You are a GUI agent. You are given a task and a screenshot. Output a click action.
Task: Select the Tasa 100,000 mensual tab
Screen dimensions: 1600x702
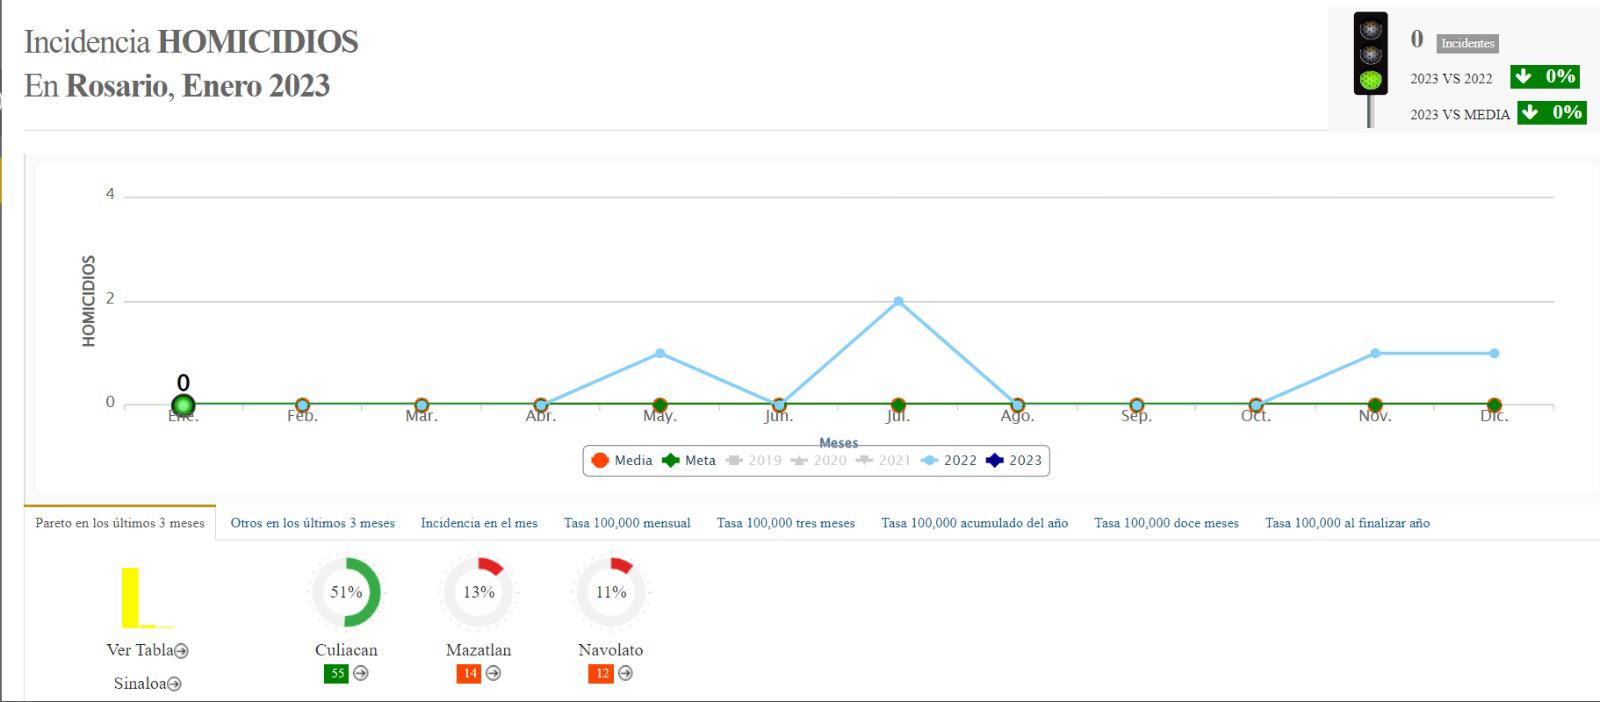(x=627, y=523)
